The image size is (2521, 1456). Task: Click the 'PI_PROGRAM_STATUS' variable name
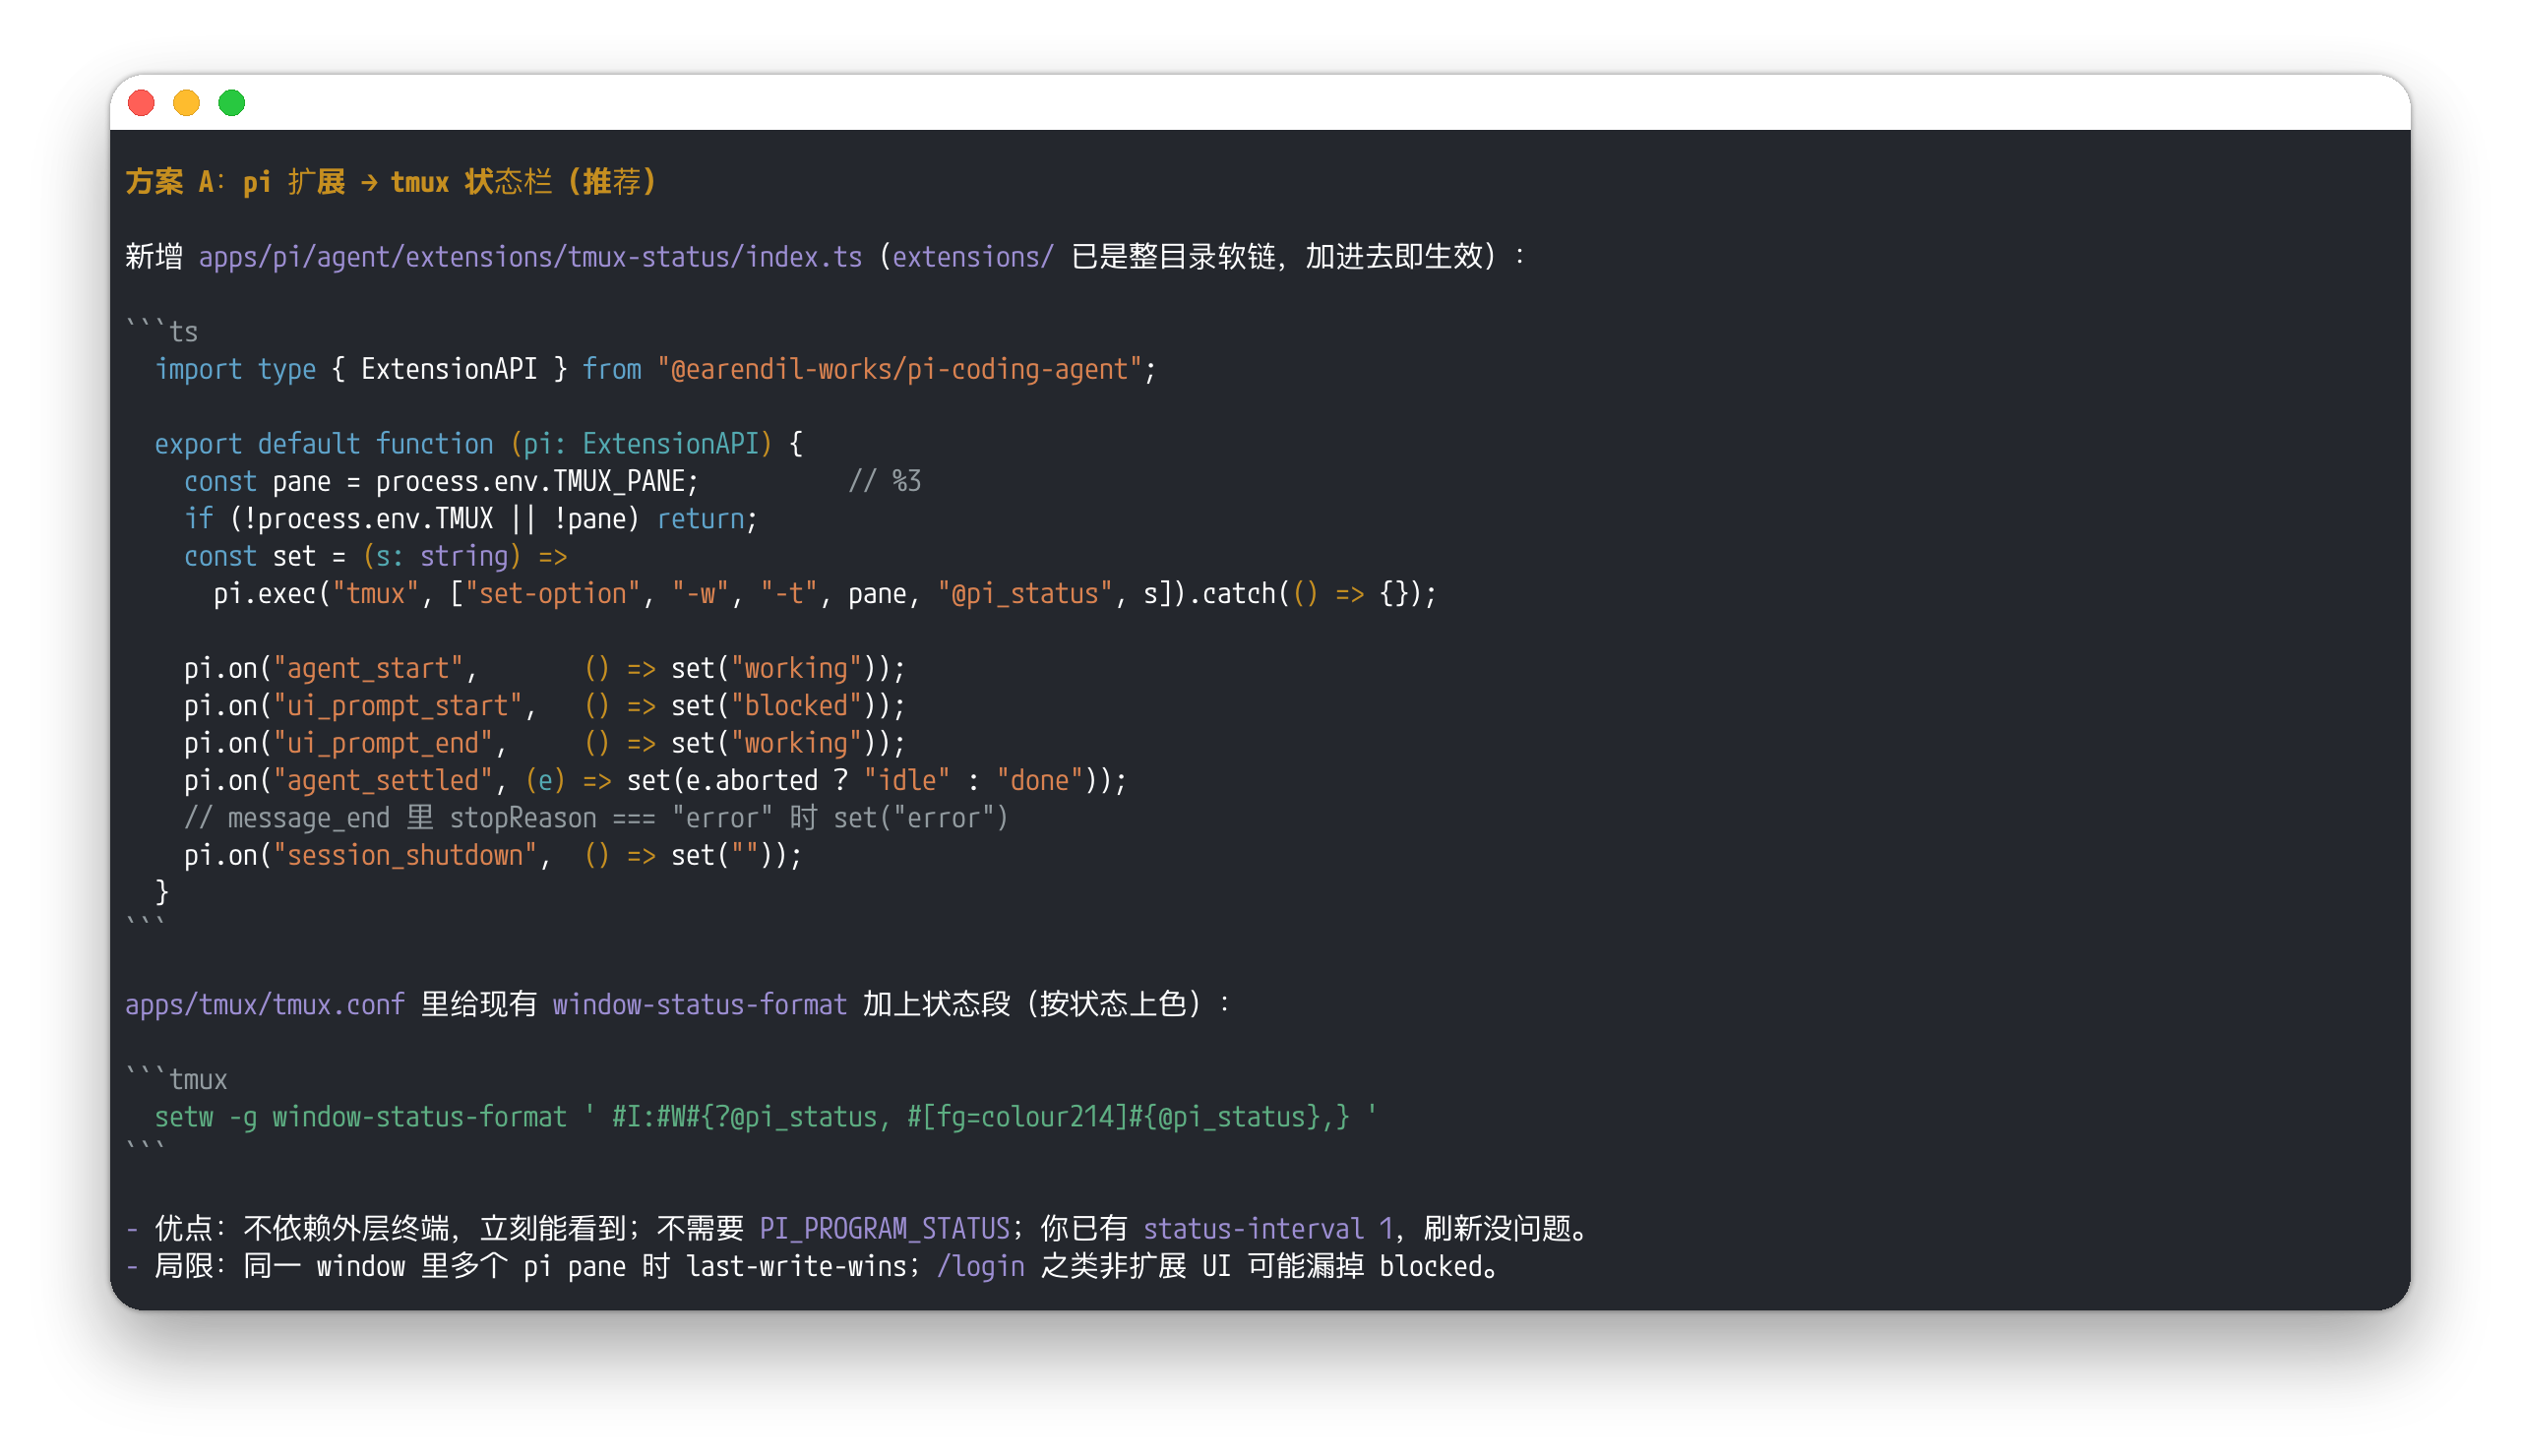[x=884, y=1228]
